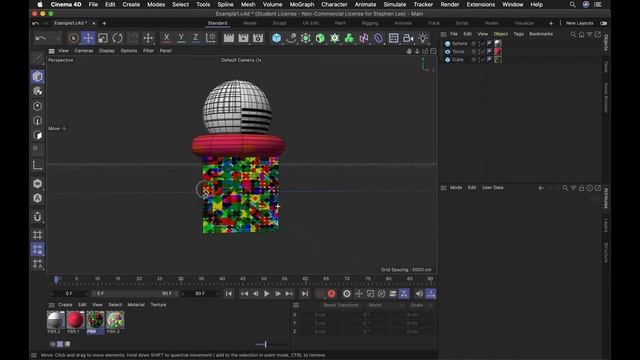This screenshot has height=360, width=640.
Task: Switch to Model mode in left sidebar
Action: 38,76
